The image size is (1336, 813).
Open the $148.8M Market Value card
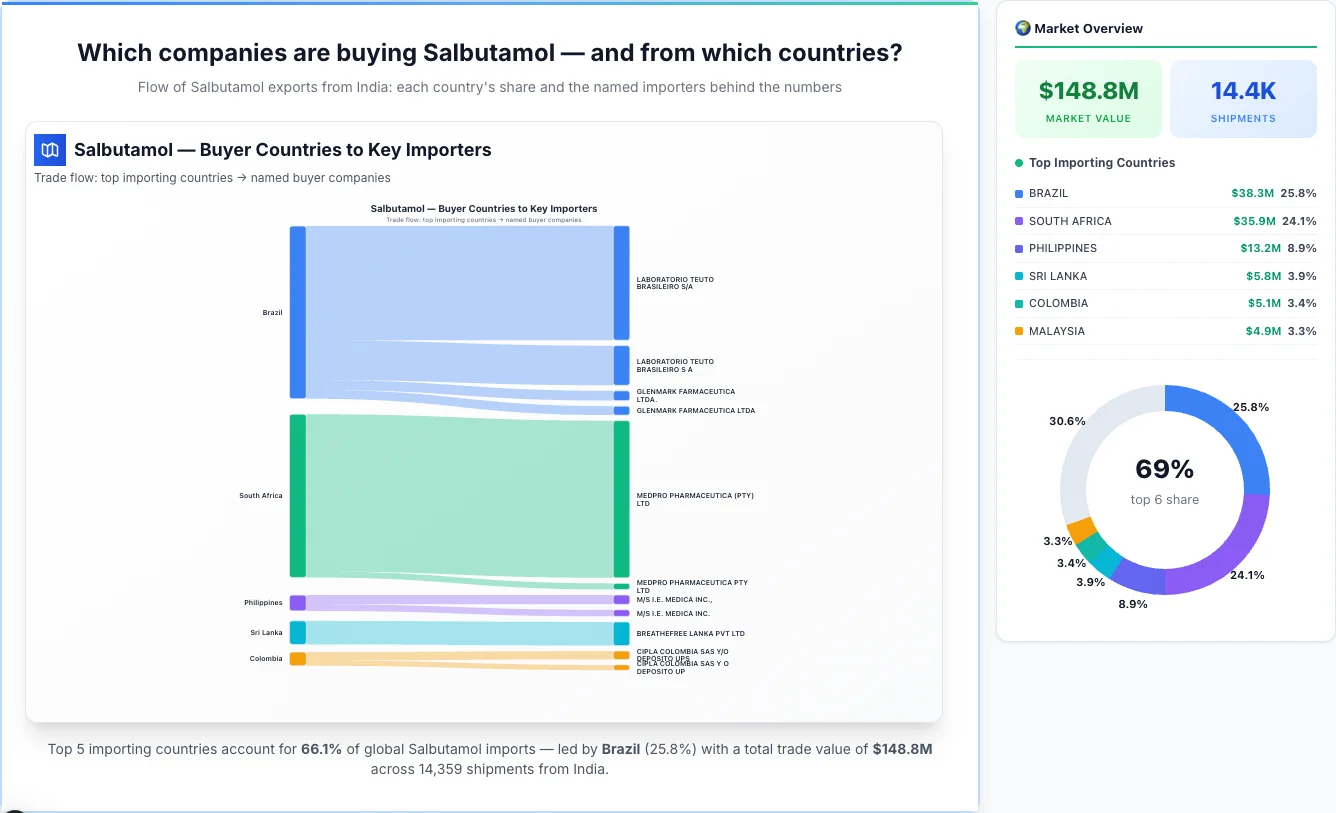point(1088,98)
